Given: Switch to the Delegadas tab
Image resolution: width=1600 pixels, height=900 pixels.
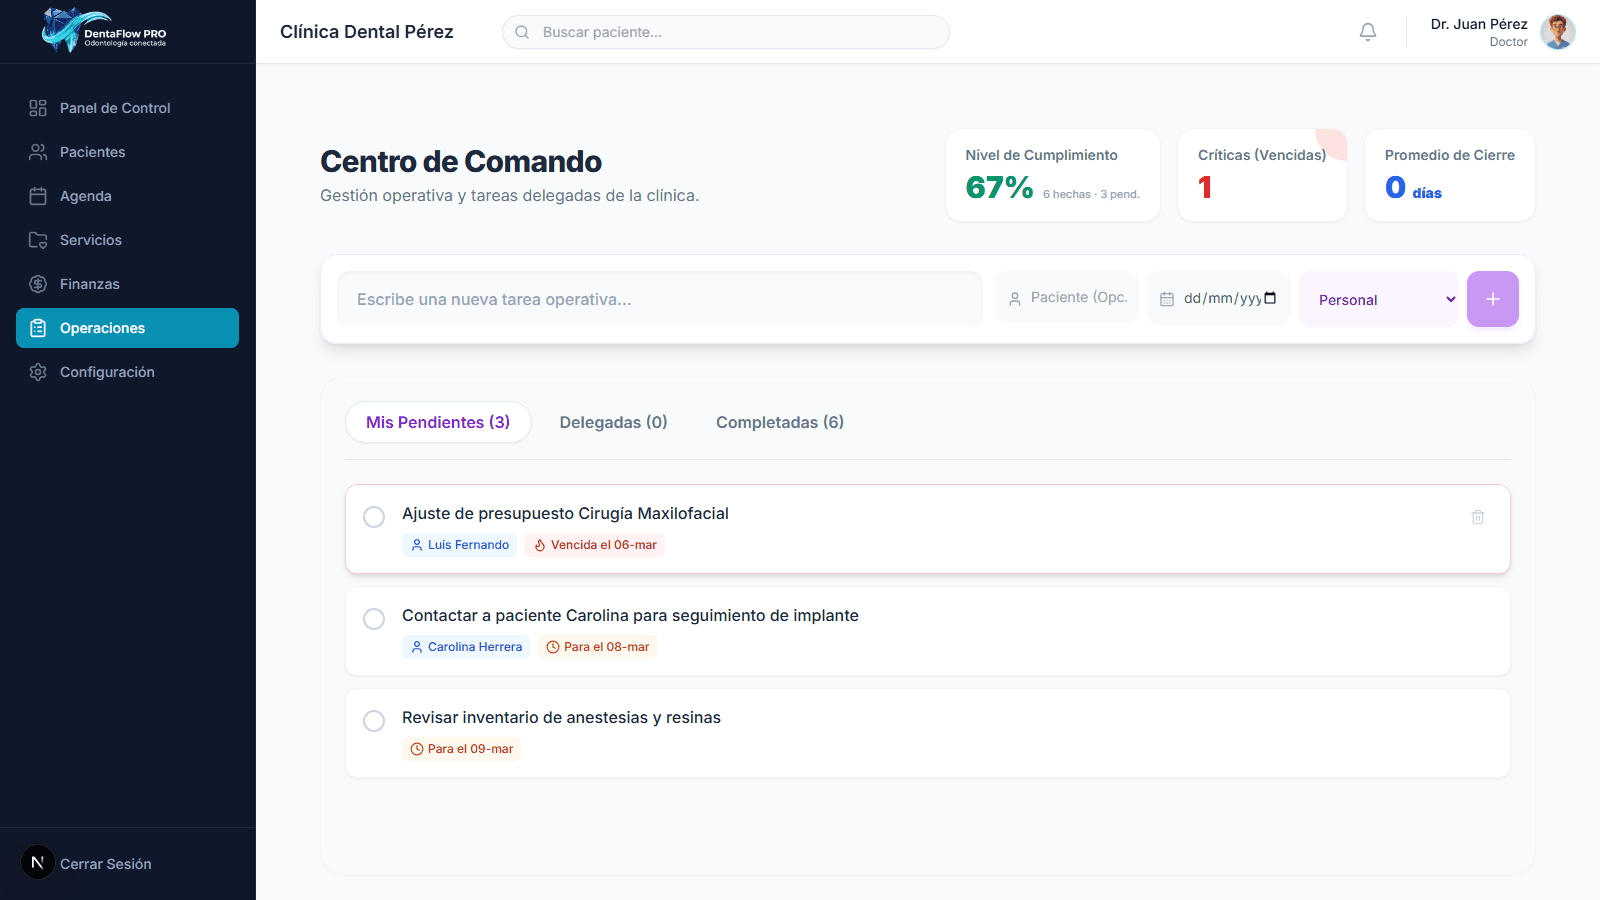Looking at the screenshot, I should click(613, 422).
